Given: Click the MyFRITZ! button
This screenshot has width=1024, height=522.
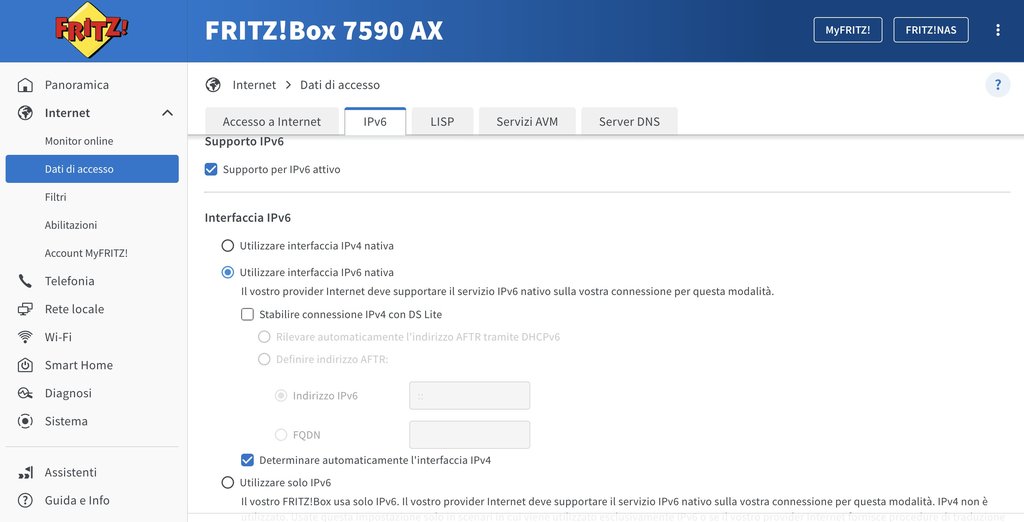Looking at the screenshot, I should point(848,30).
